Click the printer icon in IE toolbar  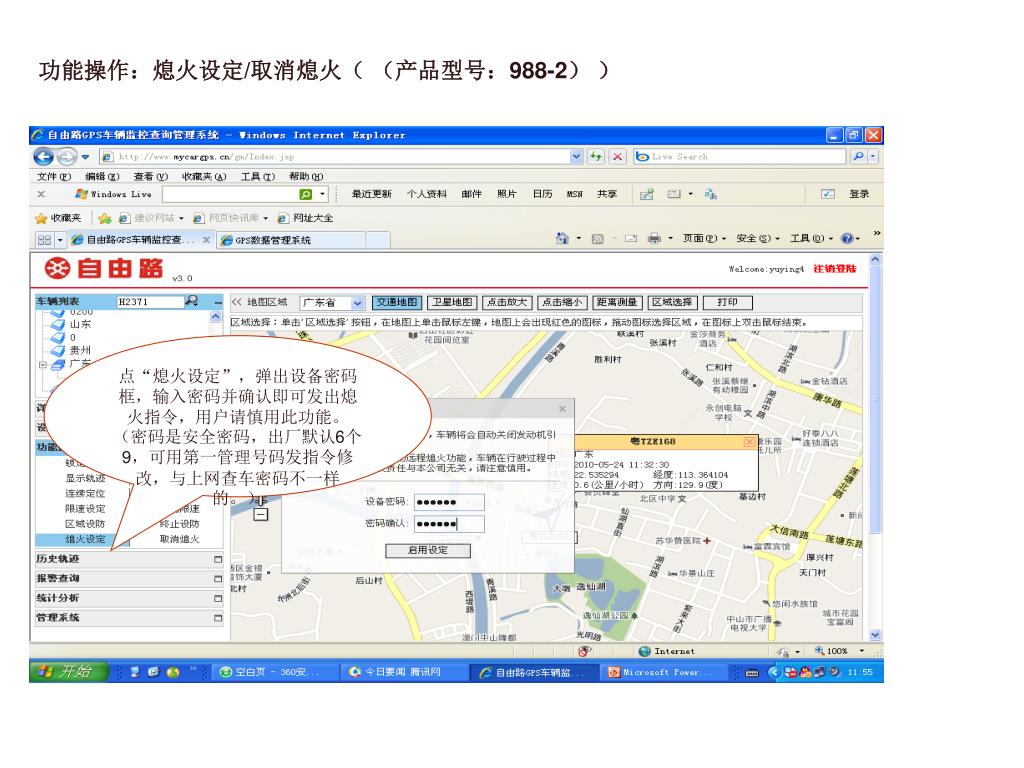coord(653,239)
